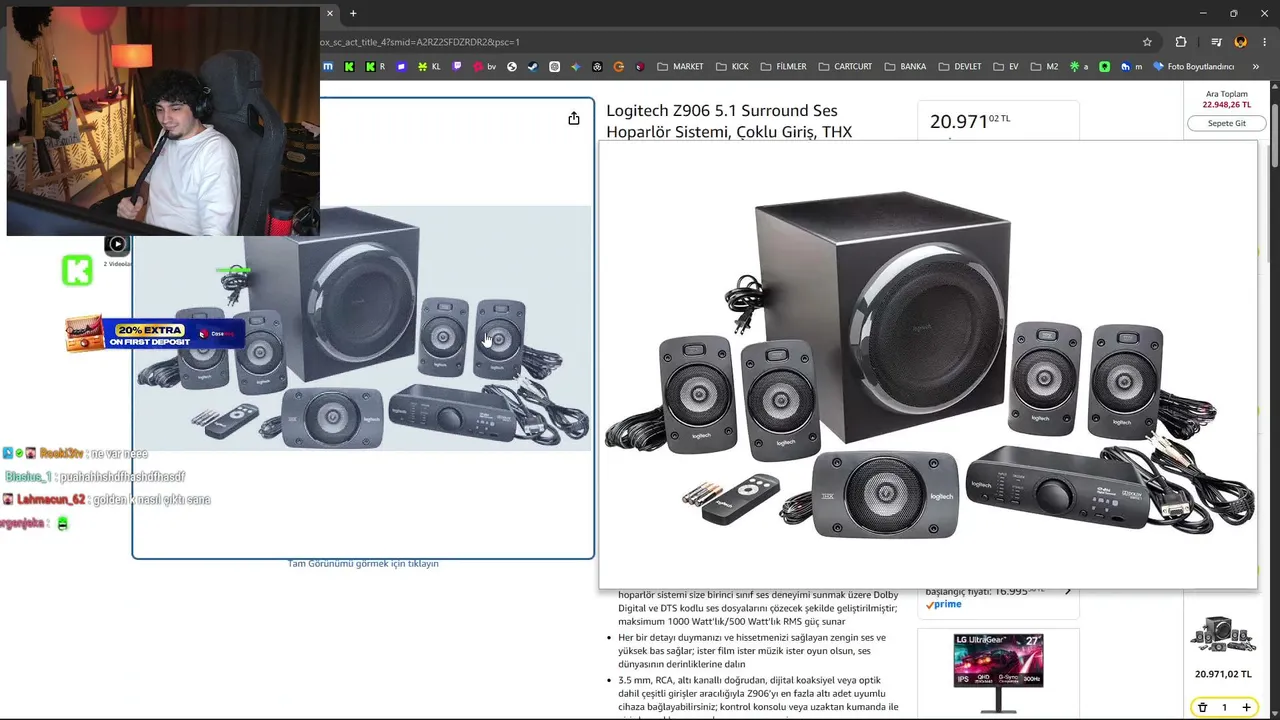
Task: Open the white globe bookmark icon
Action: pos(512,67)
